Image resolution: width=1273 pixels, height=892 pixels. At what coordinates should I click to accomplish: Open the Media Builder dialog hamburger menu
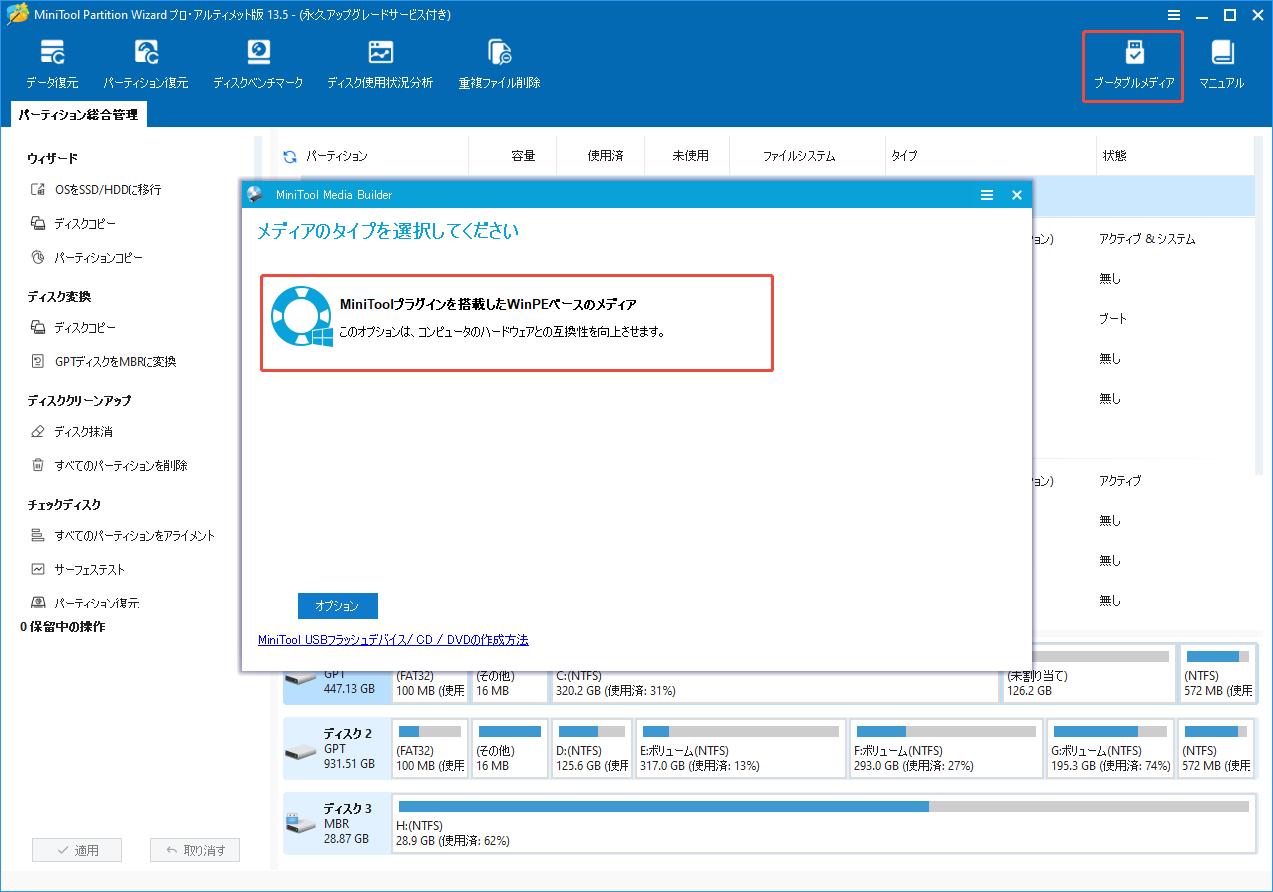[x=986, y=195]
